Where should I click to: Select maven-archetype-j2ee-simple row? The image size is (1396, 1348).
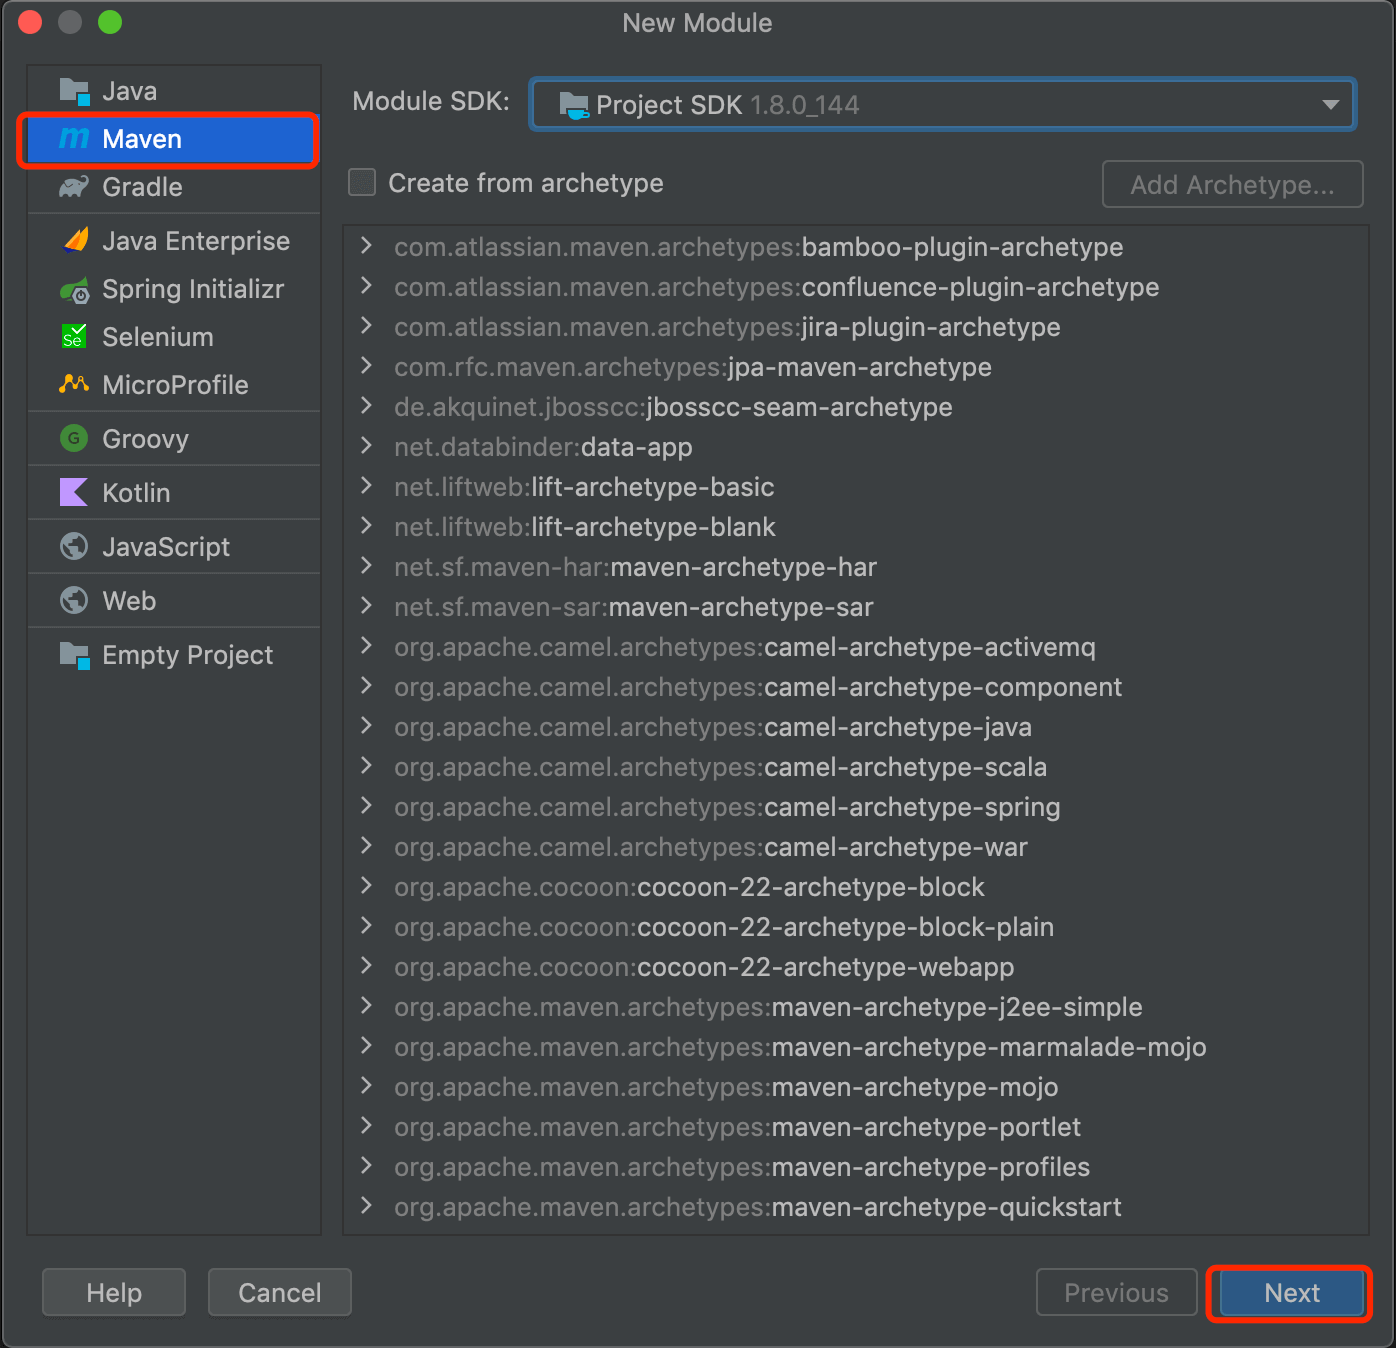(x=856, y=1007)
